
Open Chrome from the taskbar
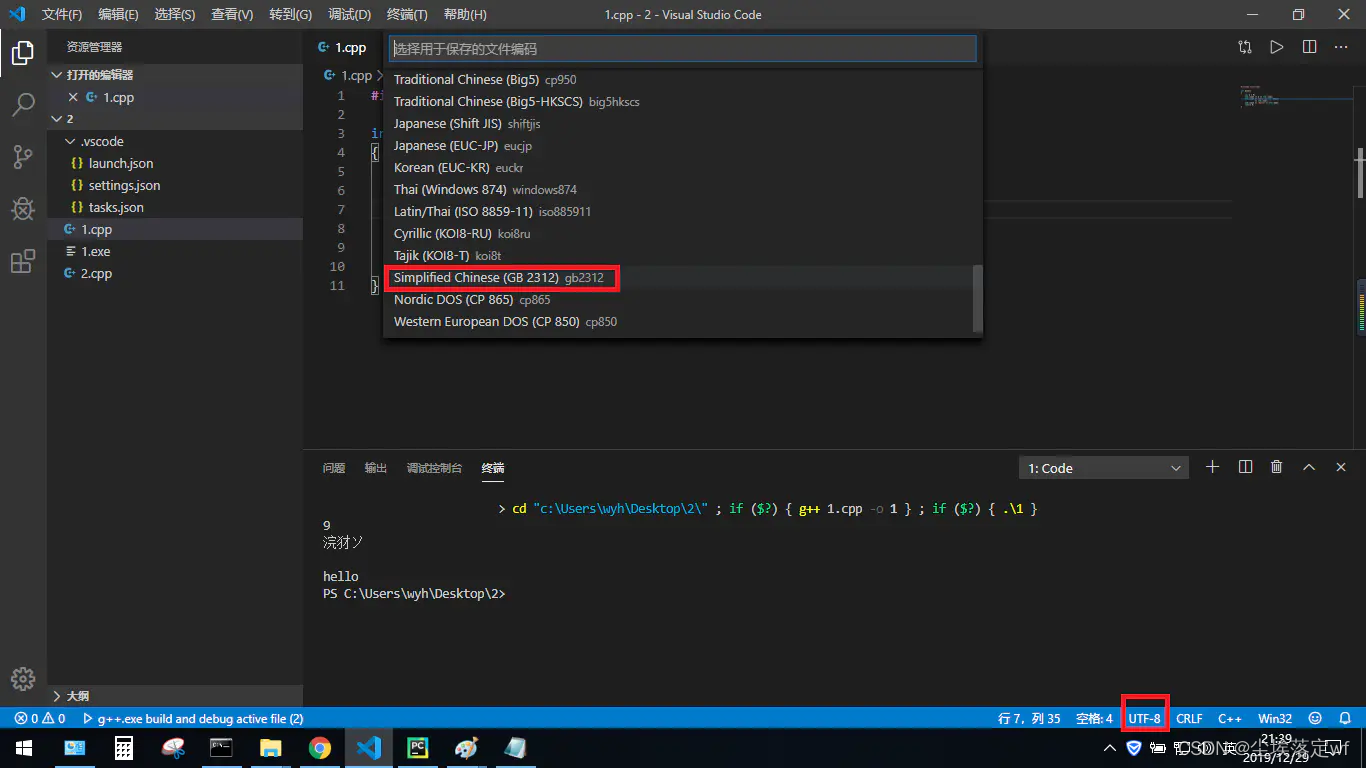320,748
